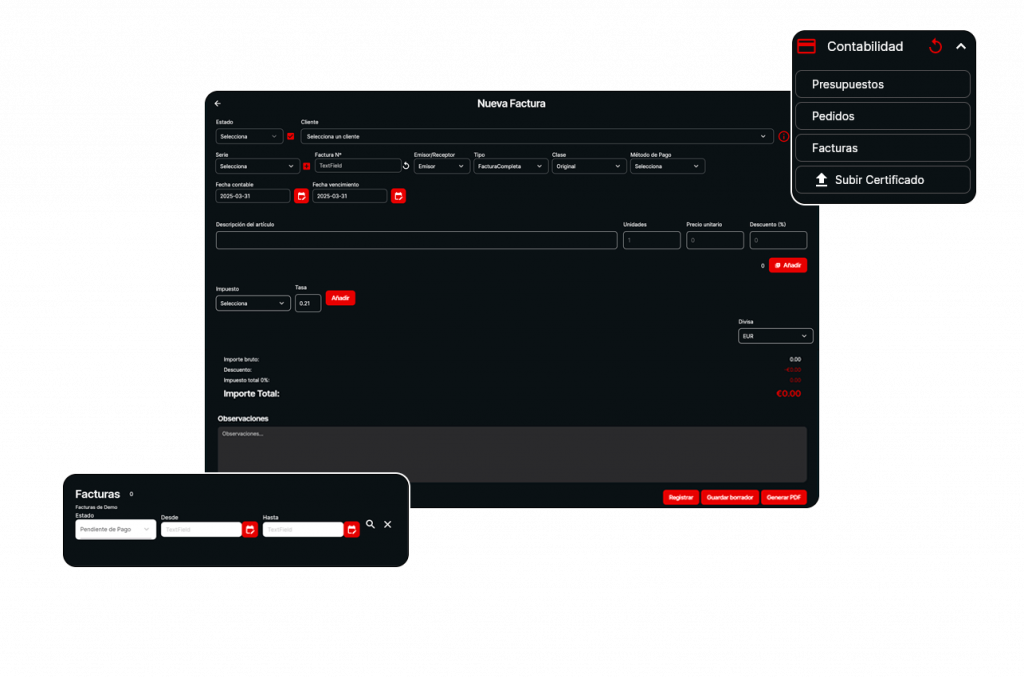Click the upload icon on Subir Certificado
The width and height of the screenshot is (1024, 677).
(823, 180)
